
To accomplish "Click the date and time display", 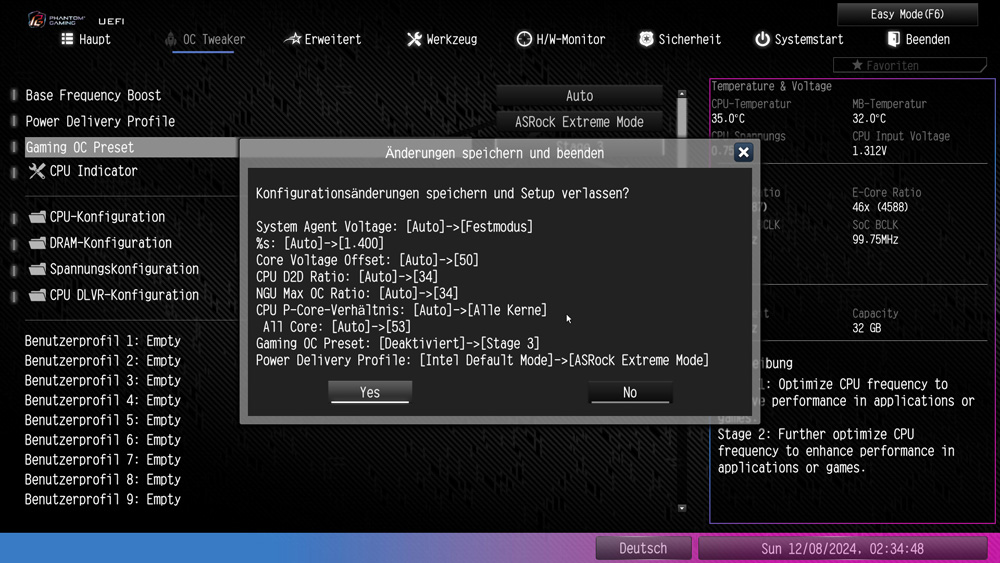I will coord(842,548).
